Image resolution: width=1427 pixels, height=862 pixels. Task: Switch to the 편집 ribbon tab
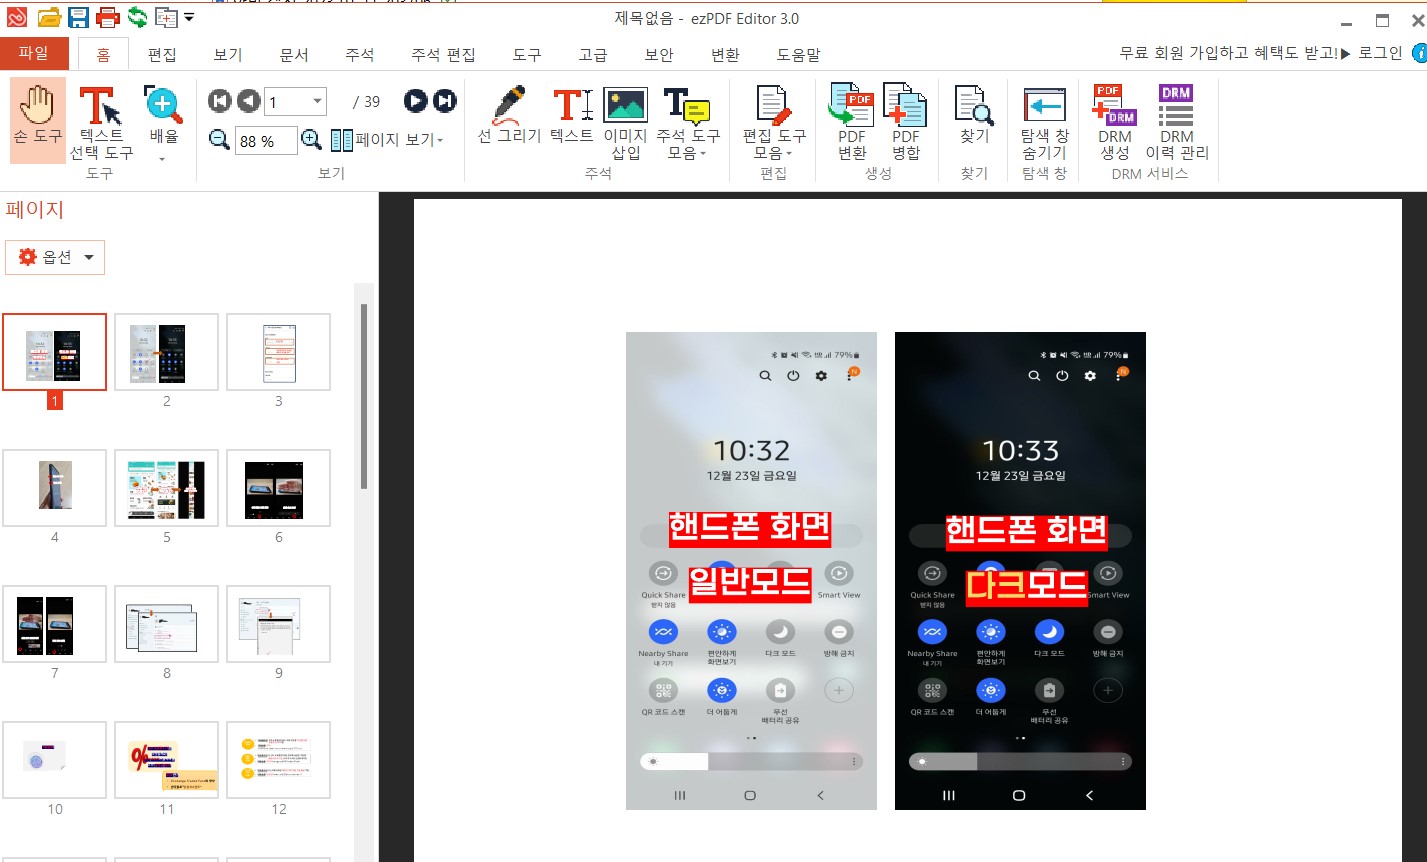162,55
